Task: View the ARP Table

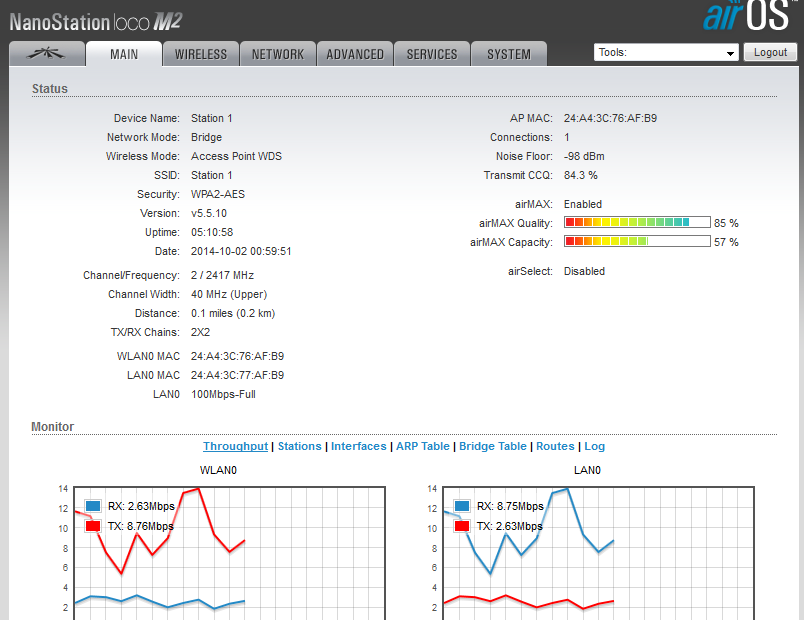Action: (x=423, y=446)
